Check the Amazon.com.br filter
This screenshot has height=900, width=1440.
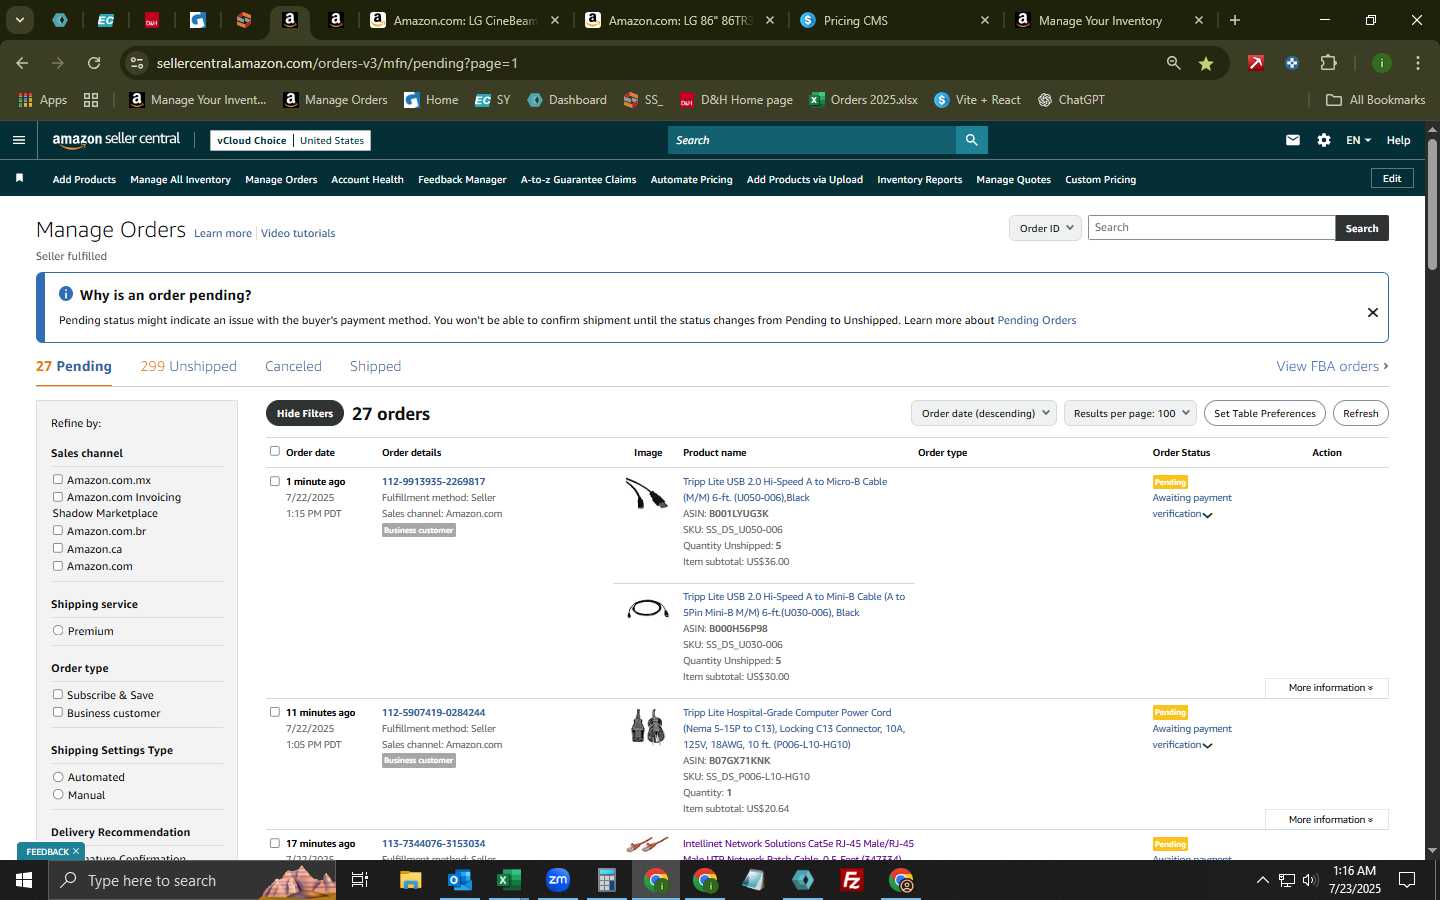pyautogui.click(x=58, y=531)
